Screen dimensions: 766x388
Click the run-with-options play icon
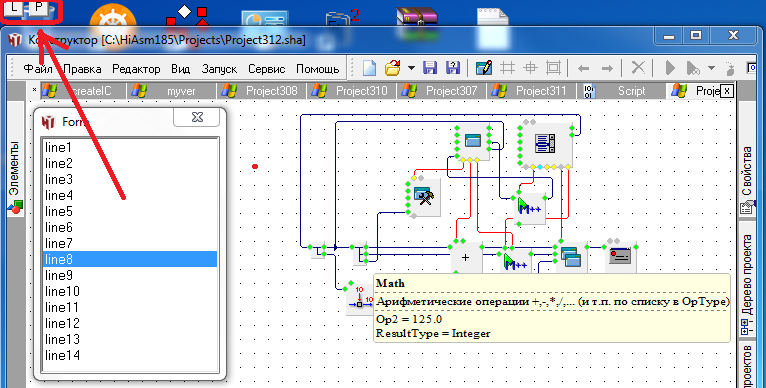coord(693,68)
